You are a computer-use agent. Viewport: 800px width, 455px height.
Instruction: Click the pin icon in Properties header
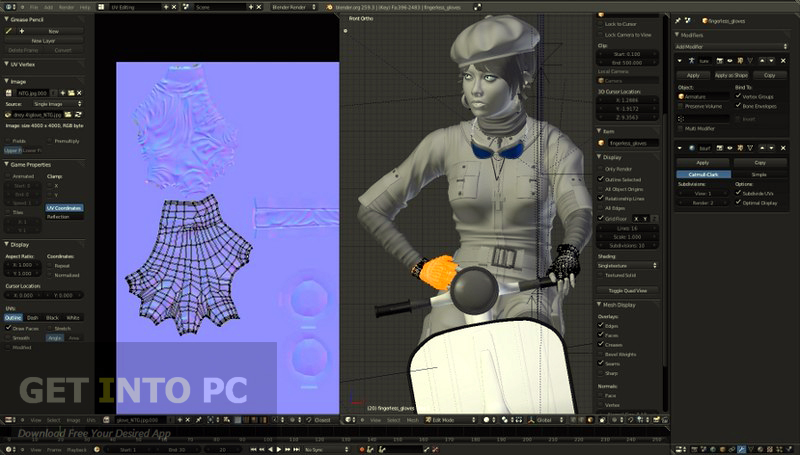tap(678, 20)
